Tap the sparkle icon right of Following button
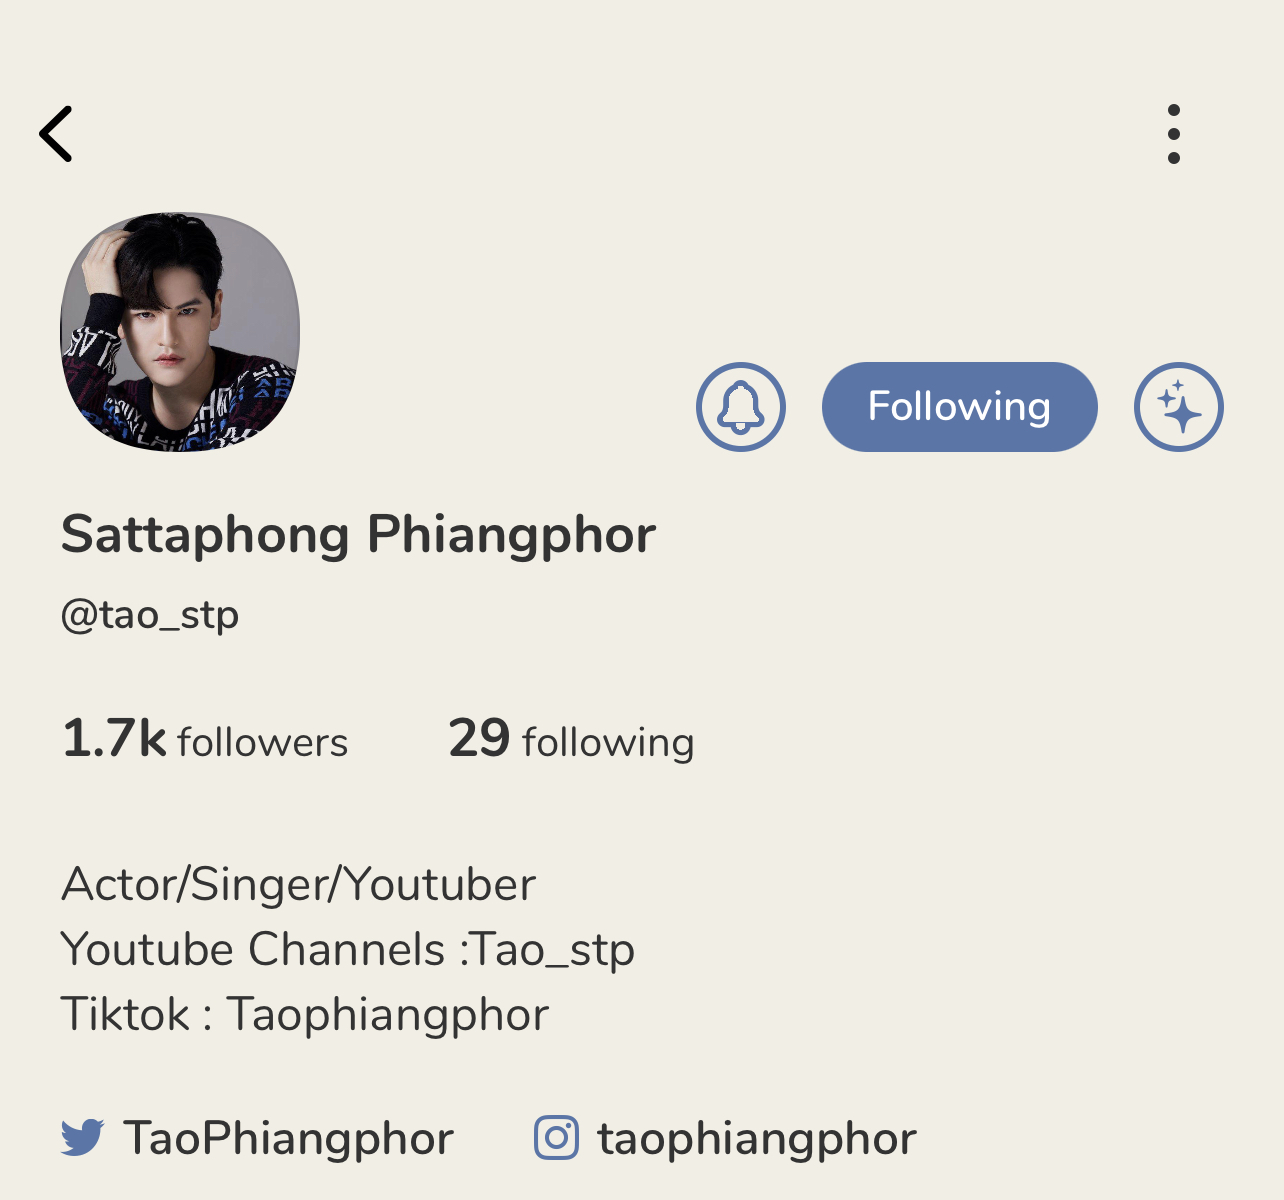1284x1200 pixels. pyautogui.click(x=1179, y=408)
